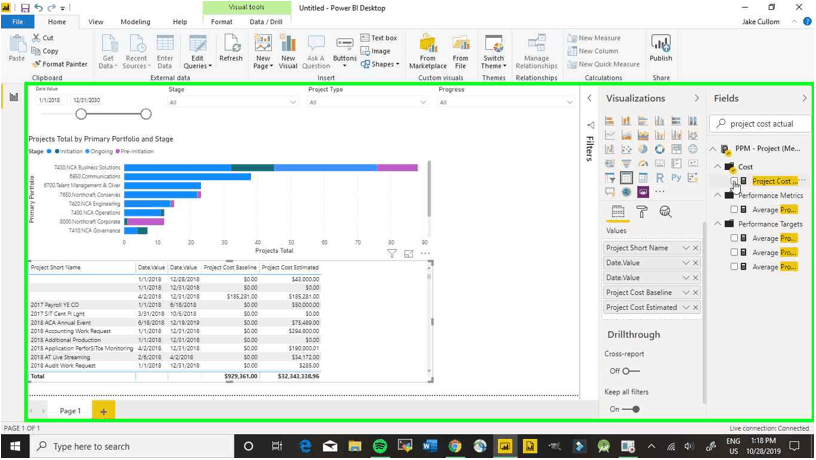This screenshot has height=460, width=816.
Task: Click Manage Relationships
Action: pyautogui.click(x=537, y=51)
